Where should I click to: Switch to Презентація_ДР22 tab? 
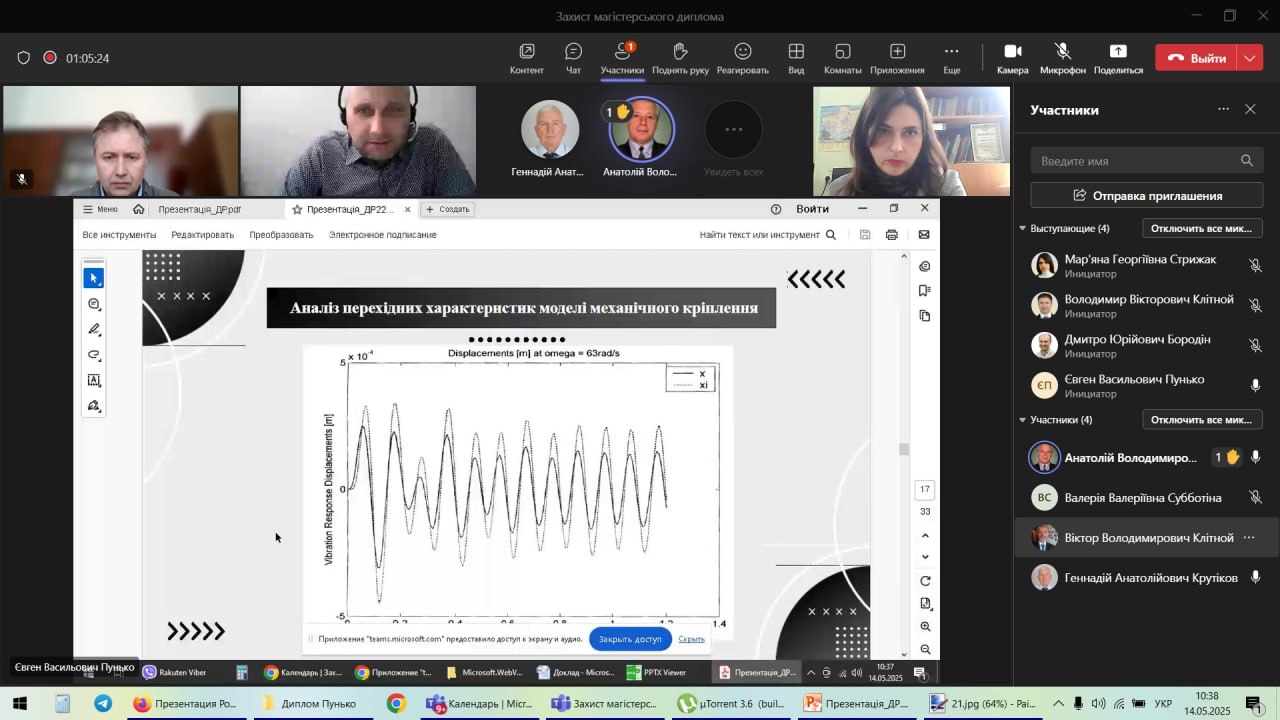pyautogui.click(x=350, y=209)
